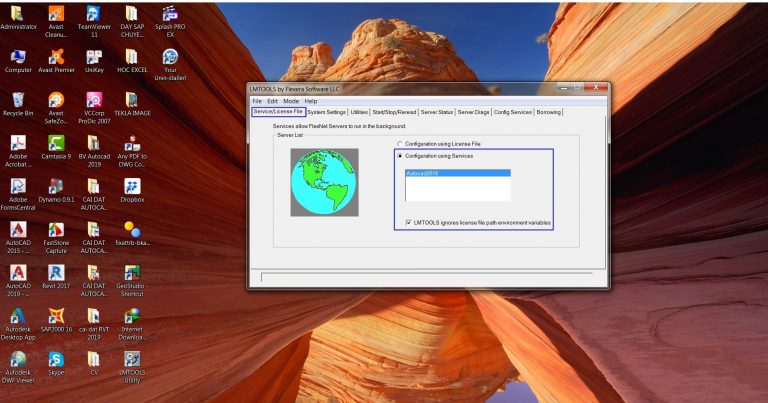The width and height of the screenshot is (768, 403).
Task: Open Dropbox desktop icon
Action: pos(132,190)
